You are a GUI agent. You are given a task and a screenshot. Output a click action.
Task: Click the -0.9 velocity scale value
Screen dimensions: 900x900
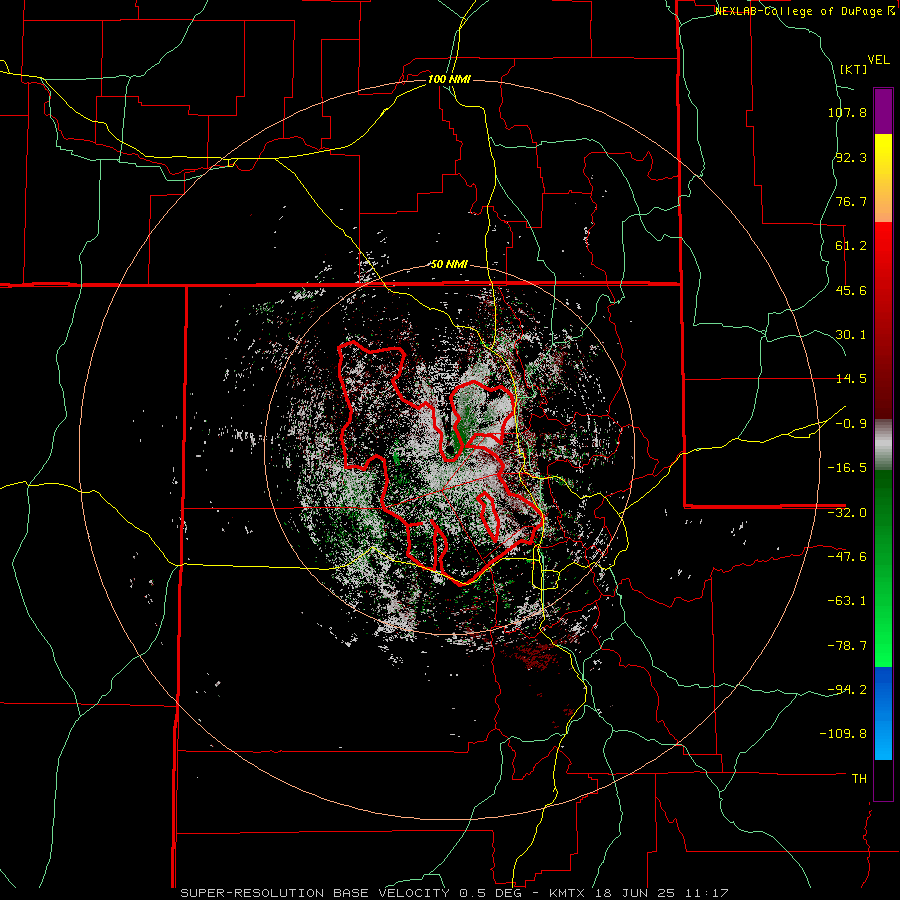coord(851,424)
